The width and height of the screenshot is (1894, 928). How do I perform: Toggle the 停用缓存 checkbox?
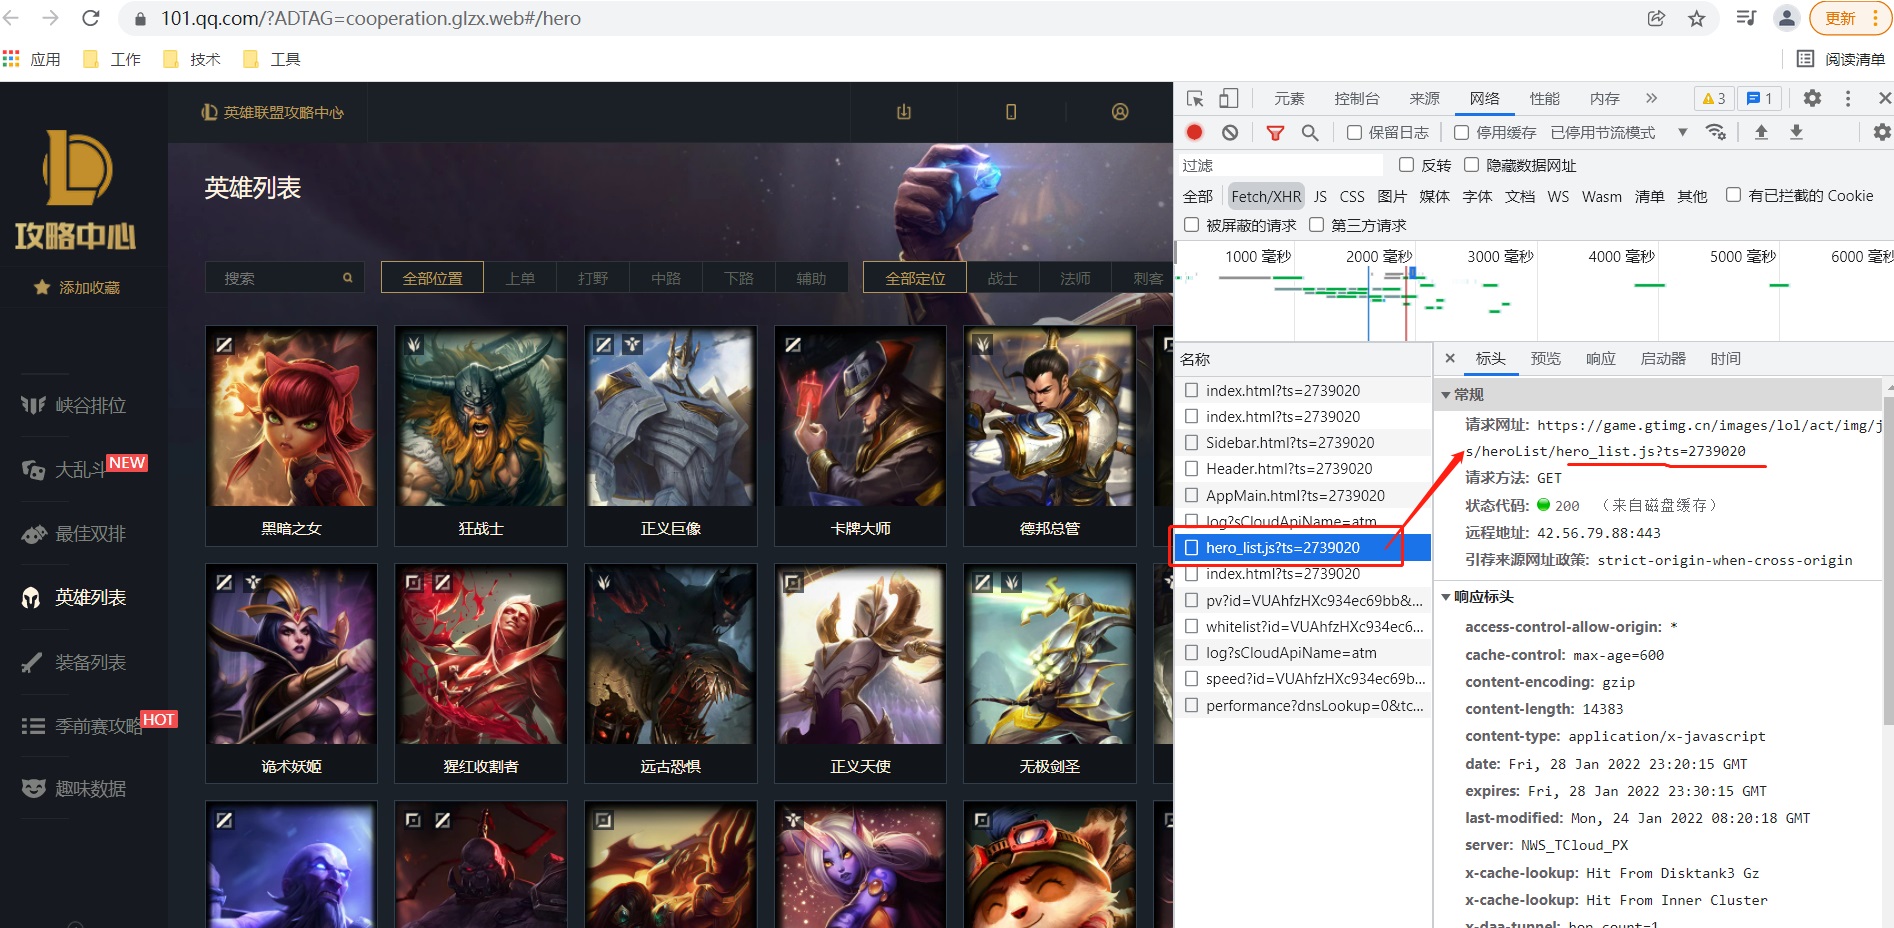pos(1461,132)
